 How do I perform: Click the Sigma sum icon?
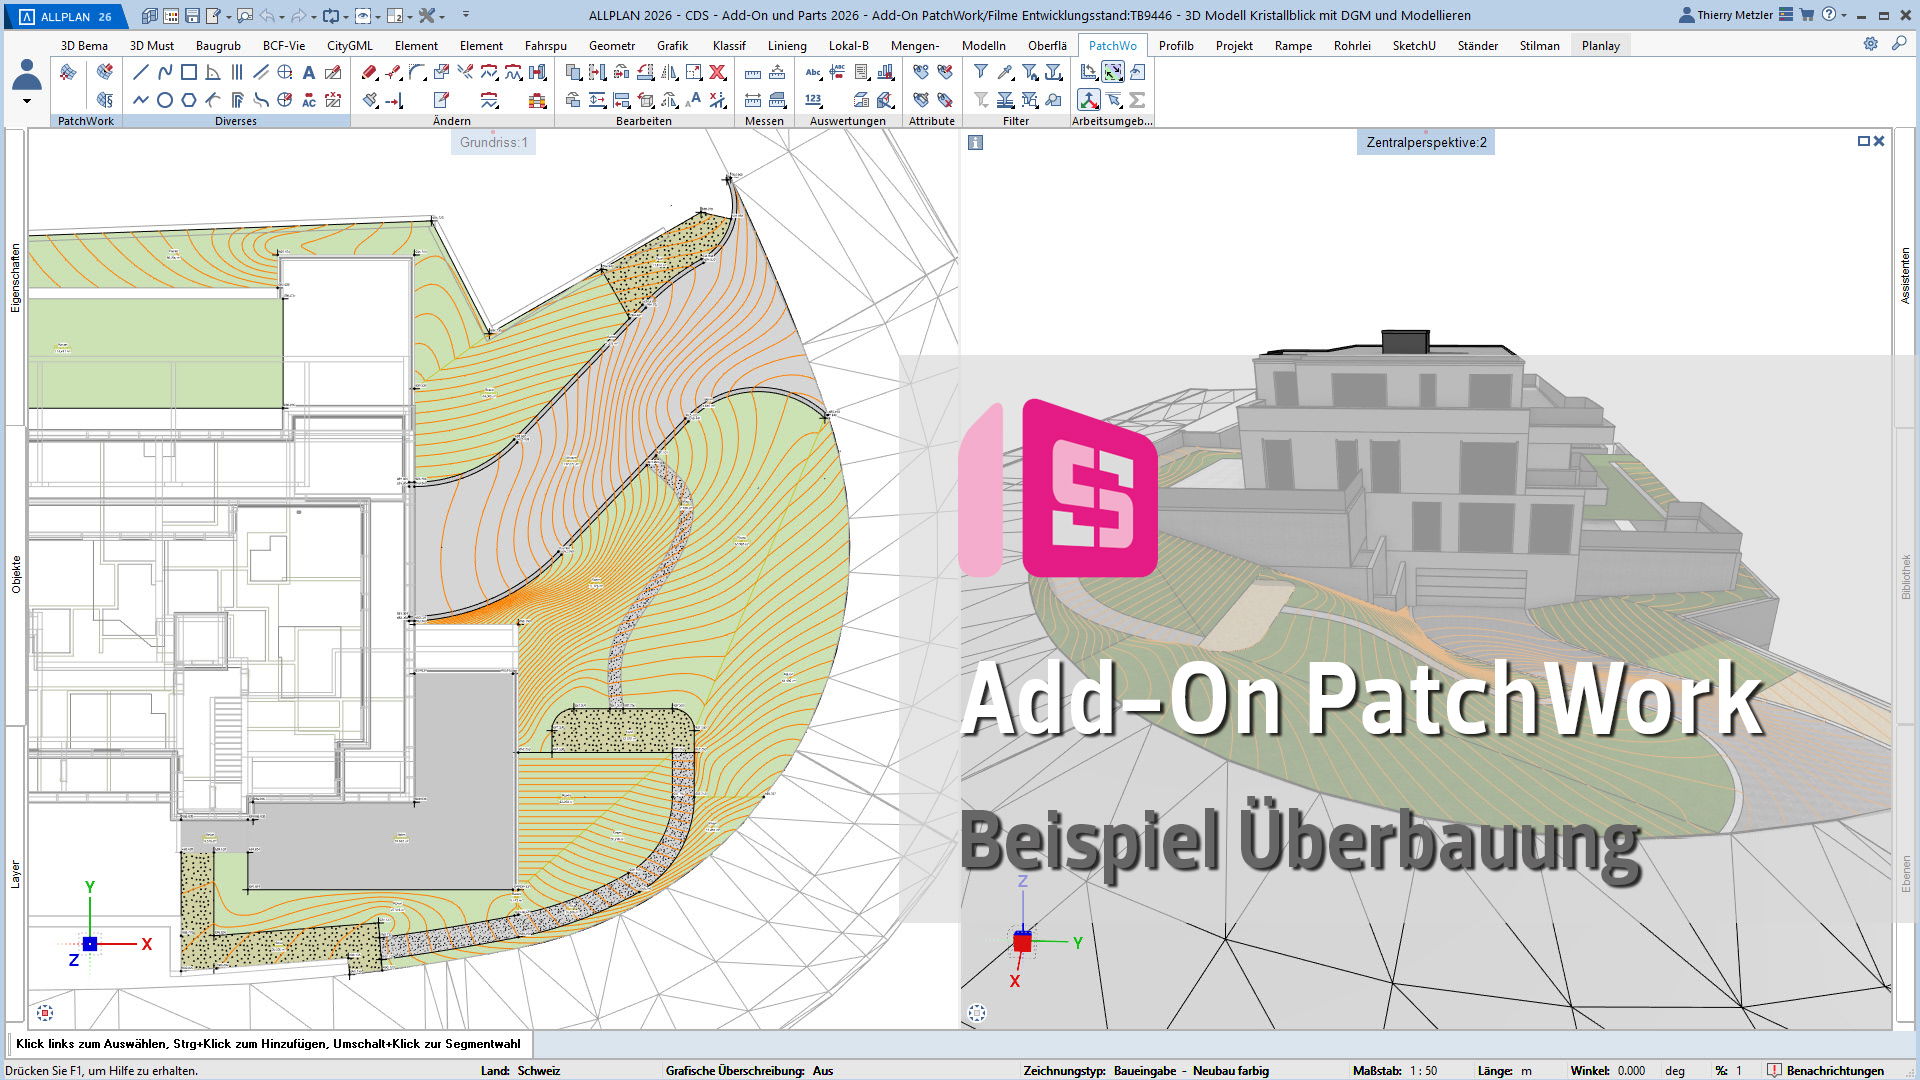point(1137,100)
